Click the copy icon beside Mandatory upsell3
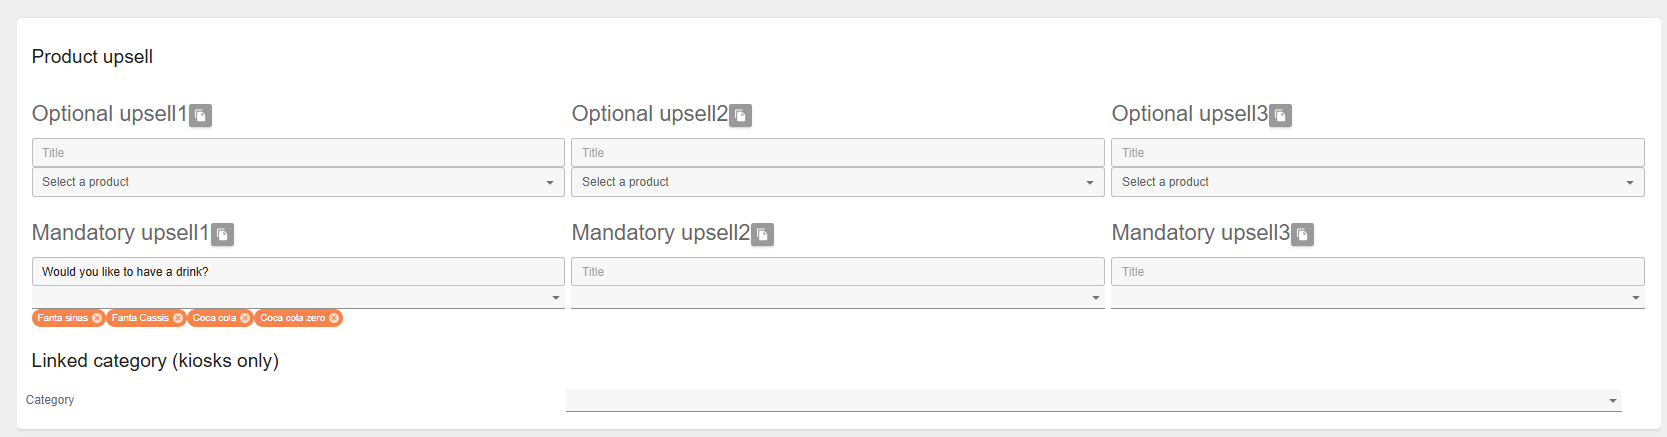The image size is (1667, 437). [1303, 235]
